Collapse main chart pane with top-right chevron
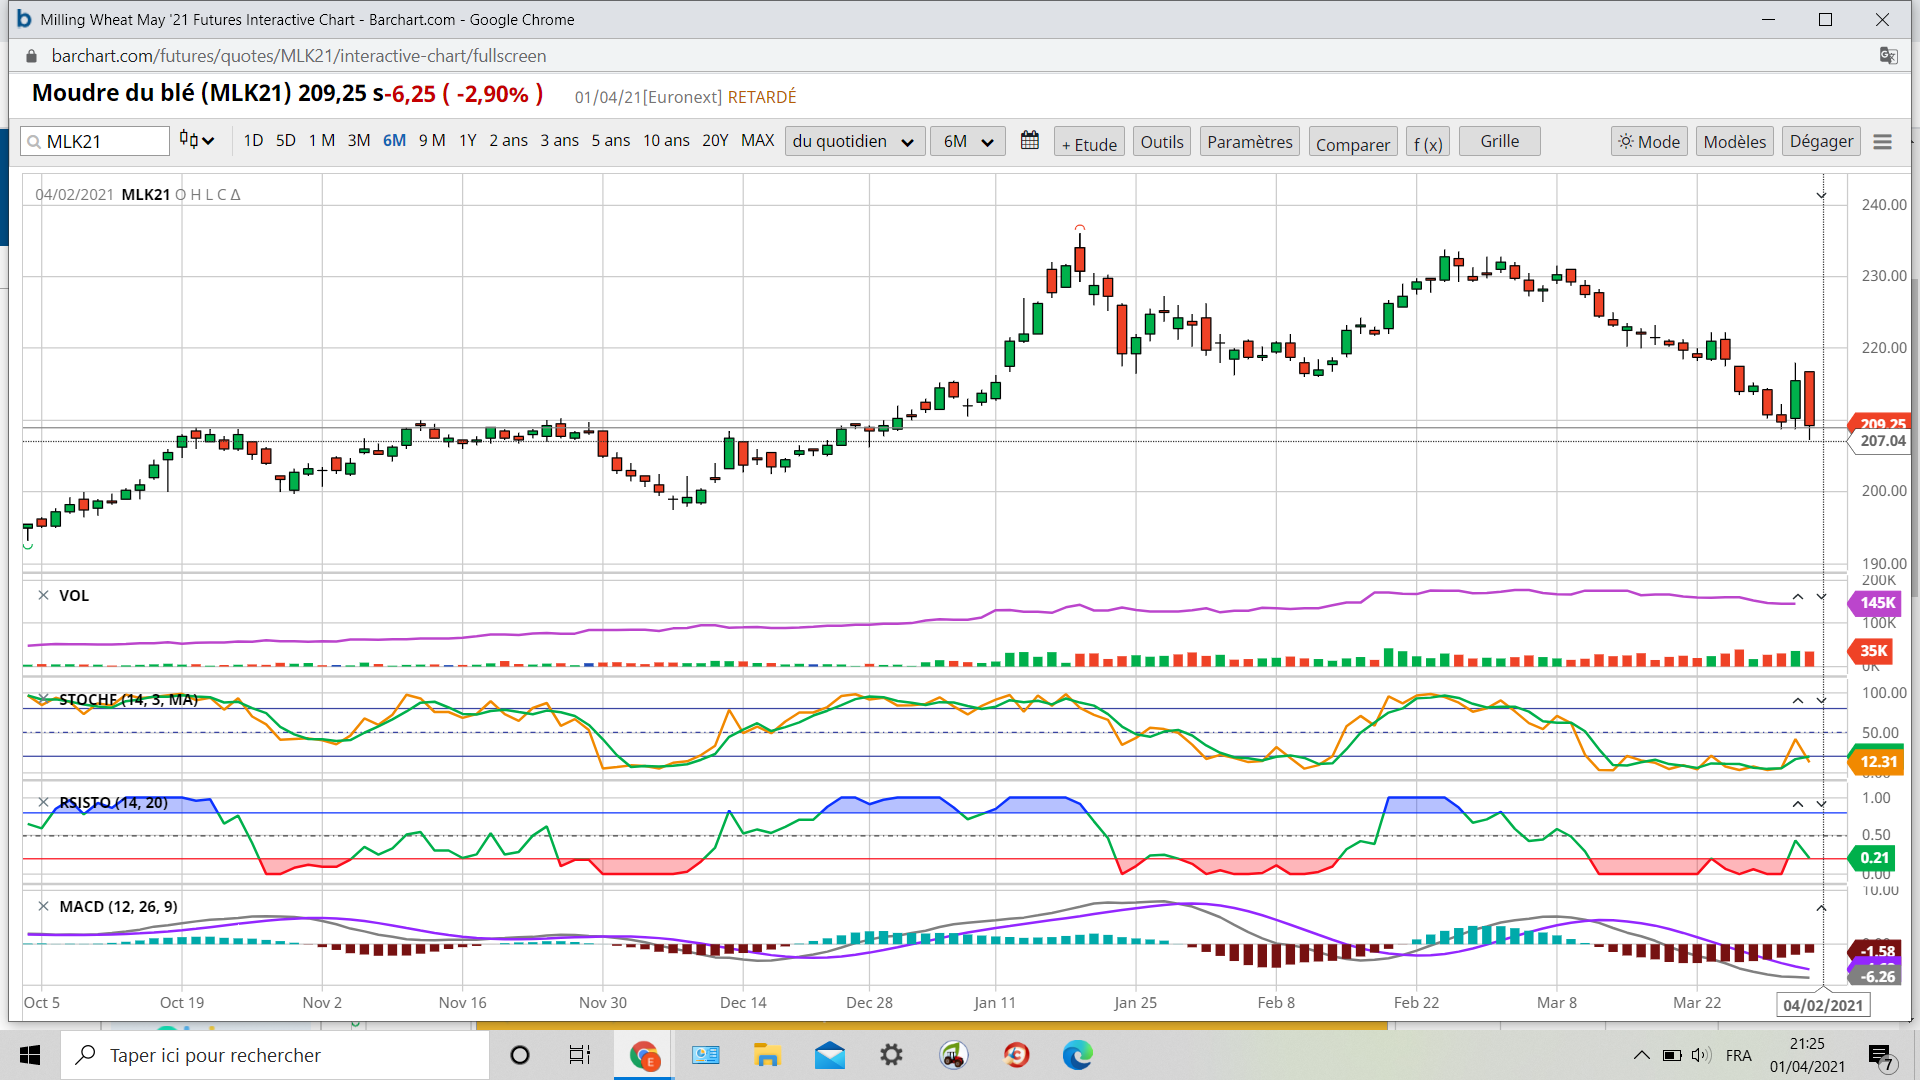This screenshot has width=1920, height=1080. point(1821,196)
